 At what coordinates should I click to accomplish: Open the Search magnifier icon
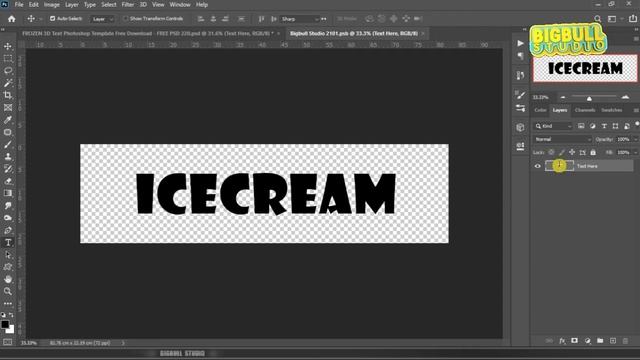point(598,19)
